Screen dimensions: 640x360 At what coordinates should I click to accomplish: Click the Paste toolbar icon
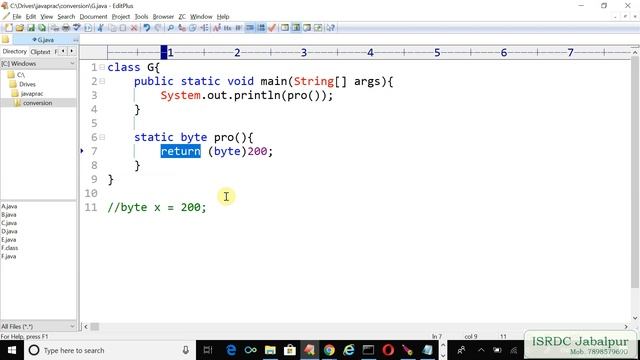123,28
